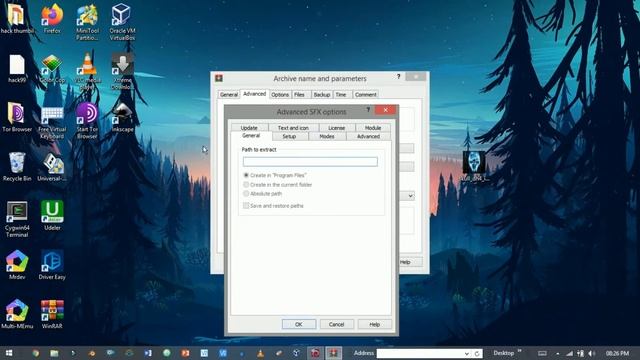This screenshot has height=360, width=640.
Task: Open the Module tab
Action: pos(373,128)
